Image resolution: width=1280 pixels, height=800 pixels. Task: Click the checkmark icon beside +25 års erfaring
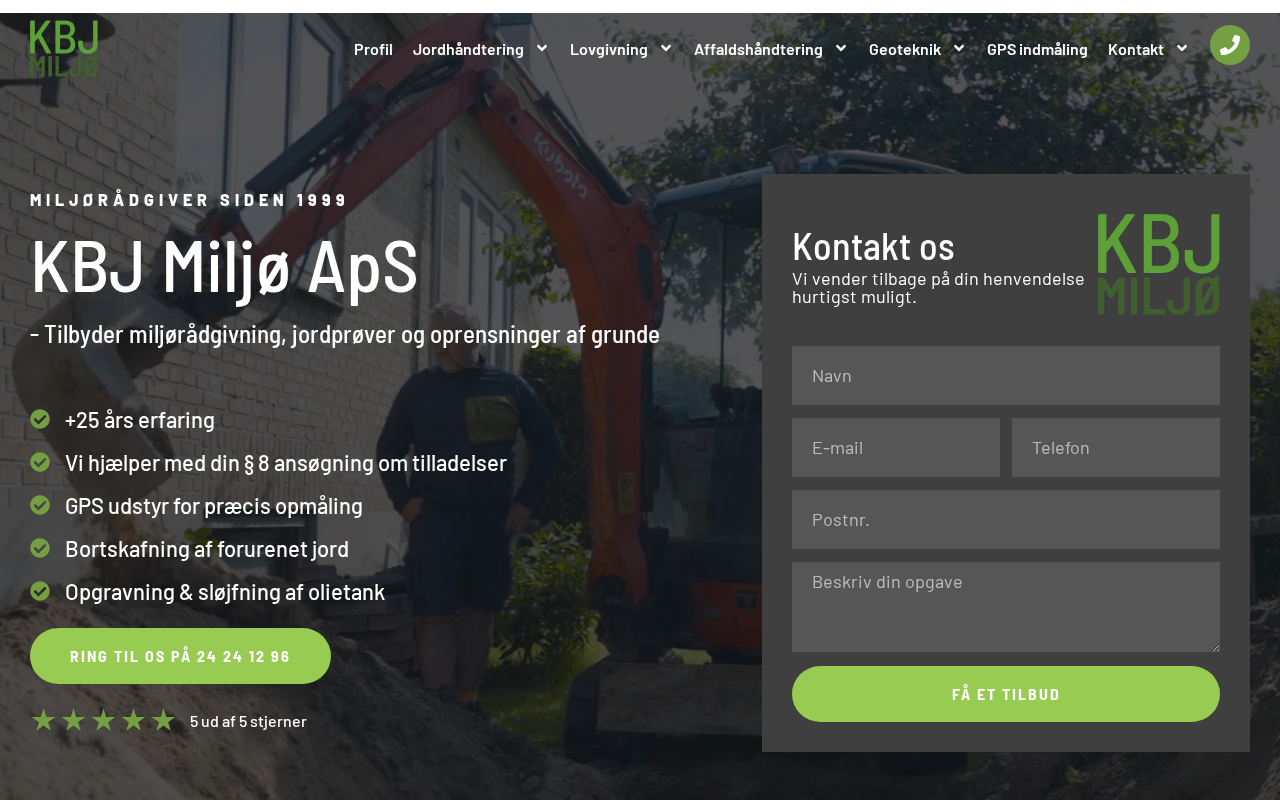pos(40,419)
